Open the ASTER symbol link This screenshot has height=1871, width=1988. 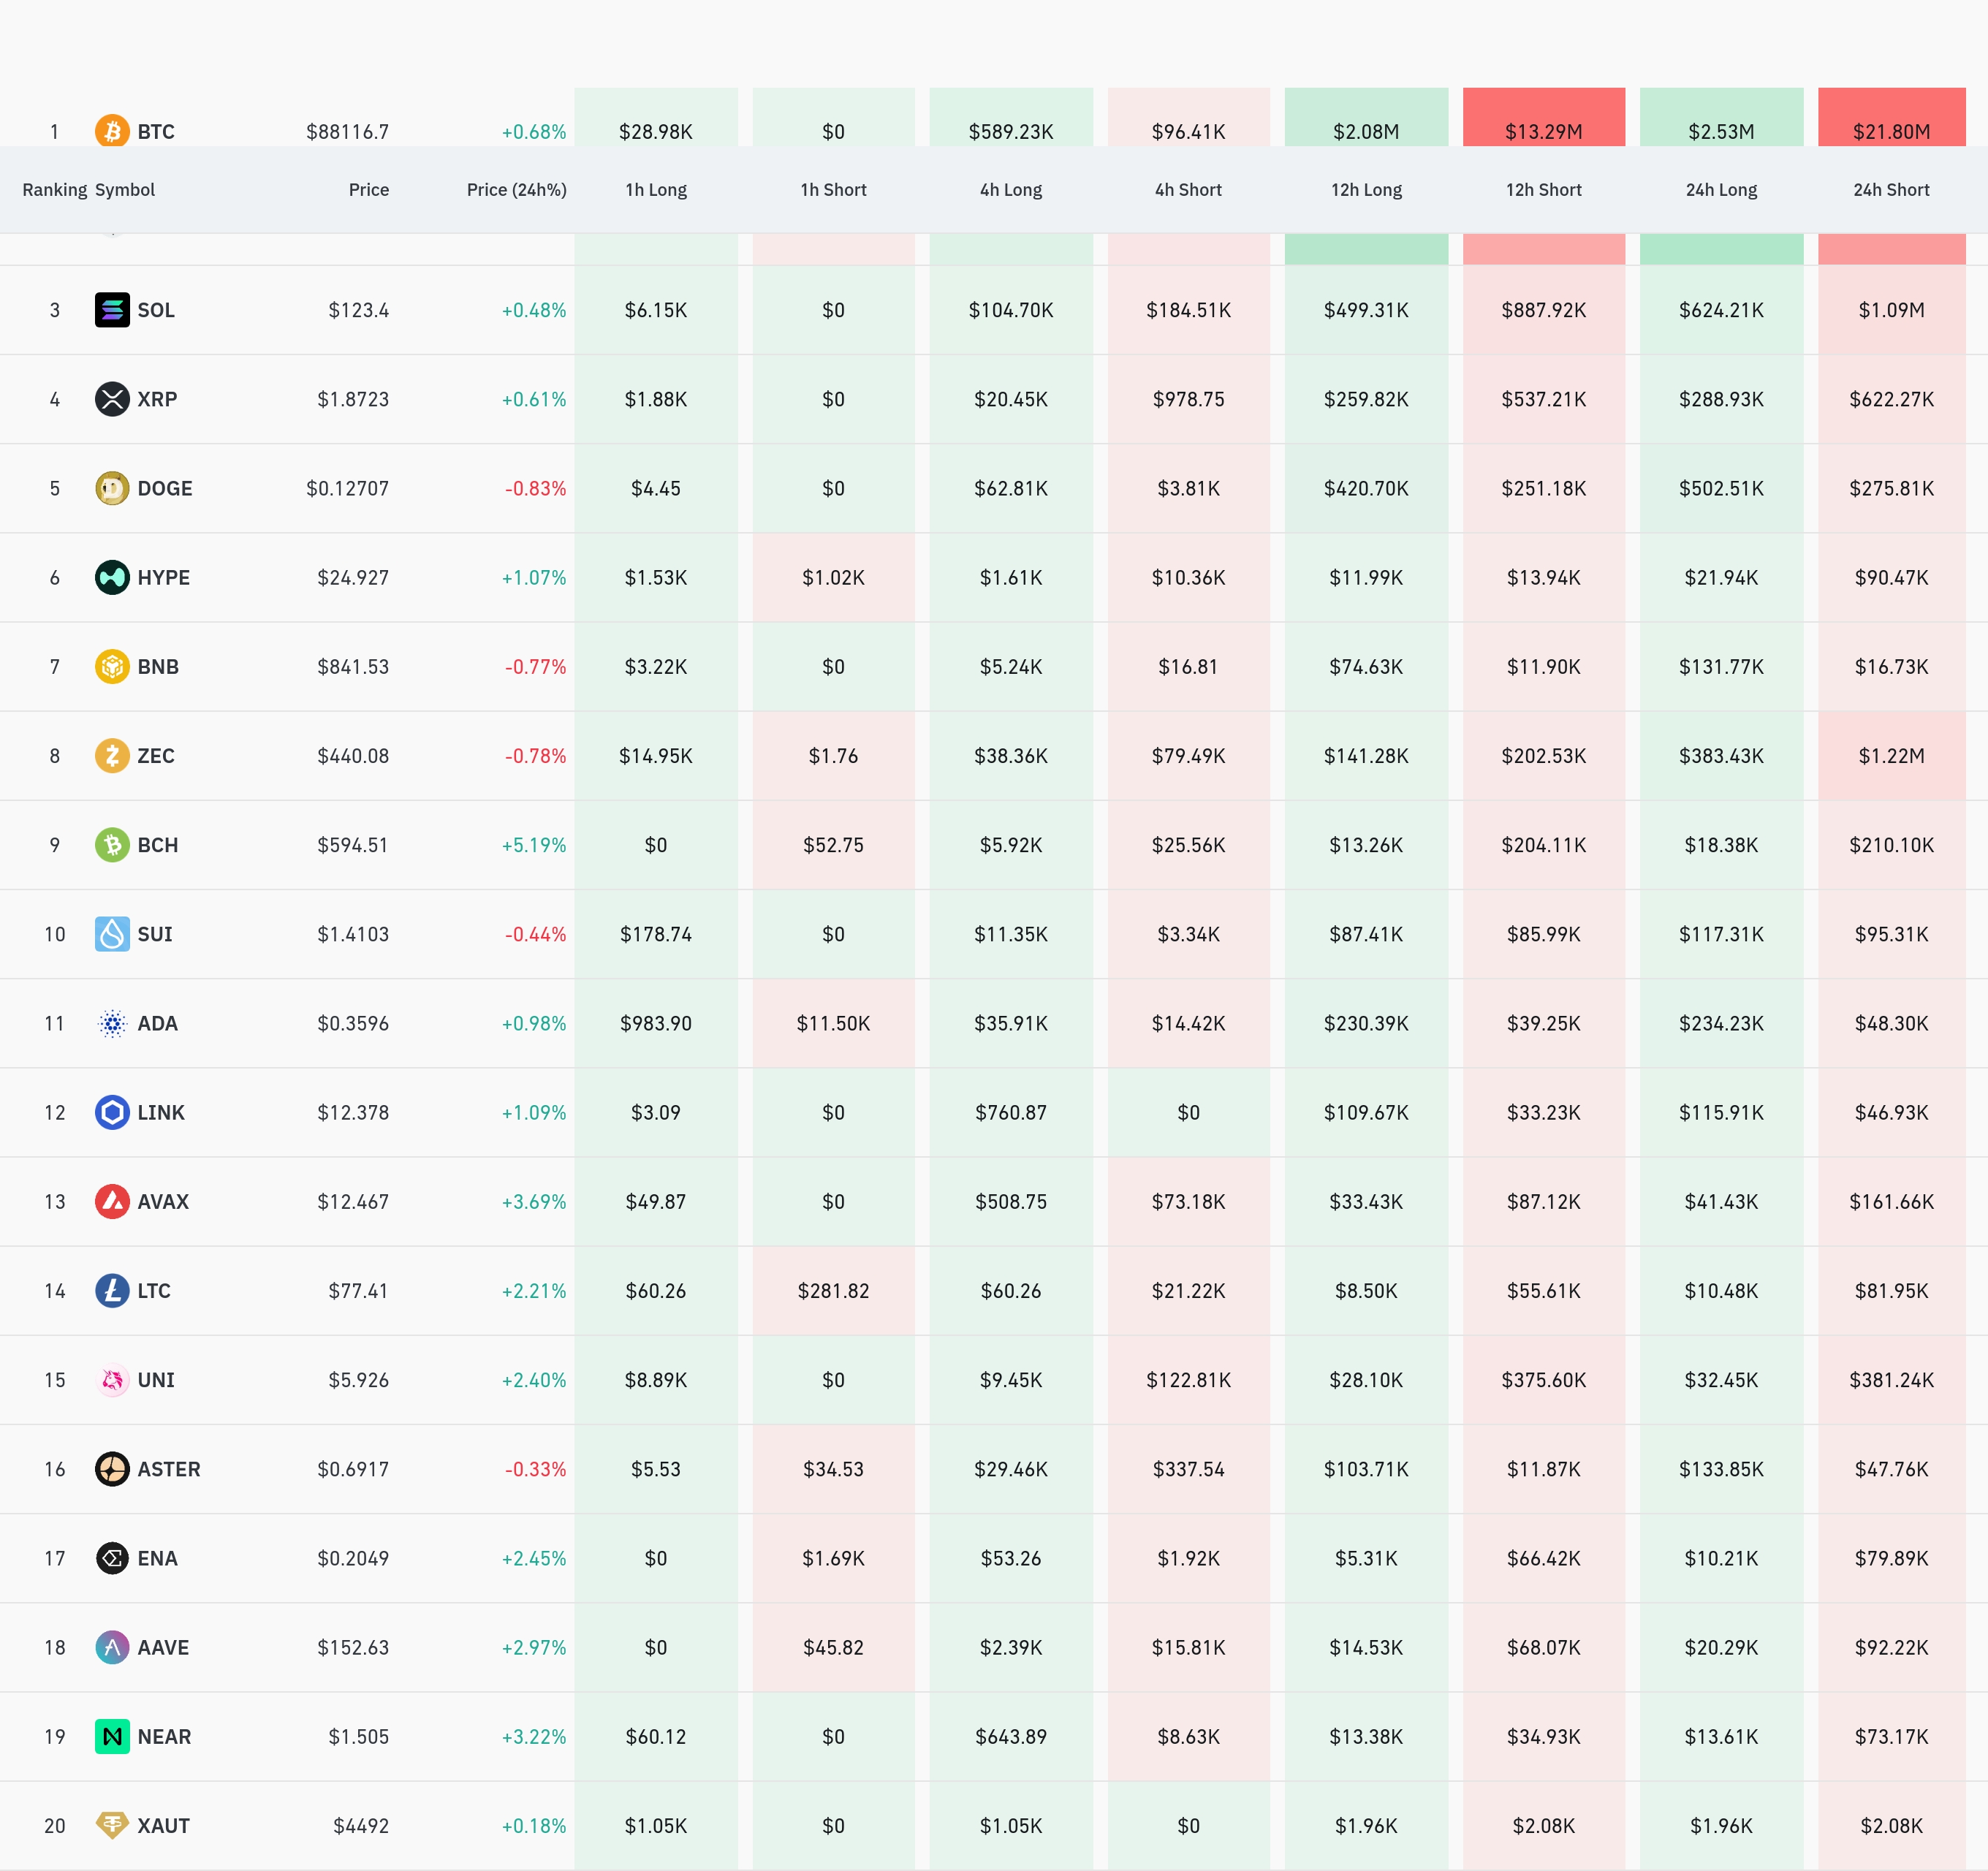coord(168,1469)
